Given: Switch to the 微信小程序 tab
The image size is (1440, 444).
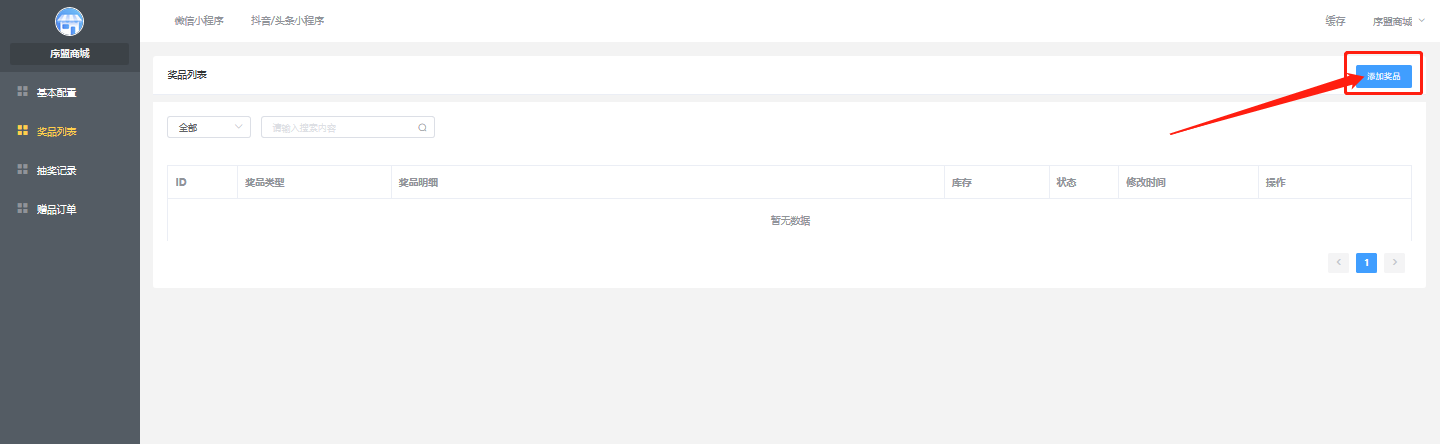Looking at the screenshot, I should coord(199,21).
